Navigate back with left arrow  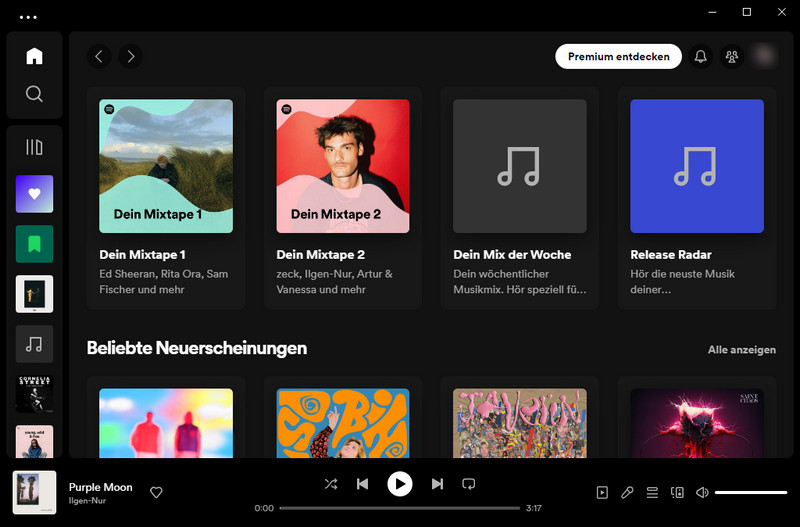click(99, 56)
